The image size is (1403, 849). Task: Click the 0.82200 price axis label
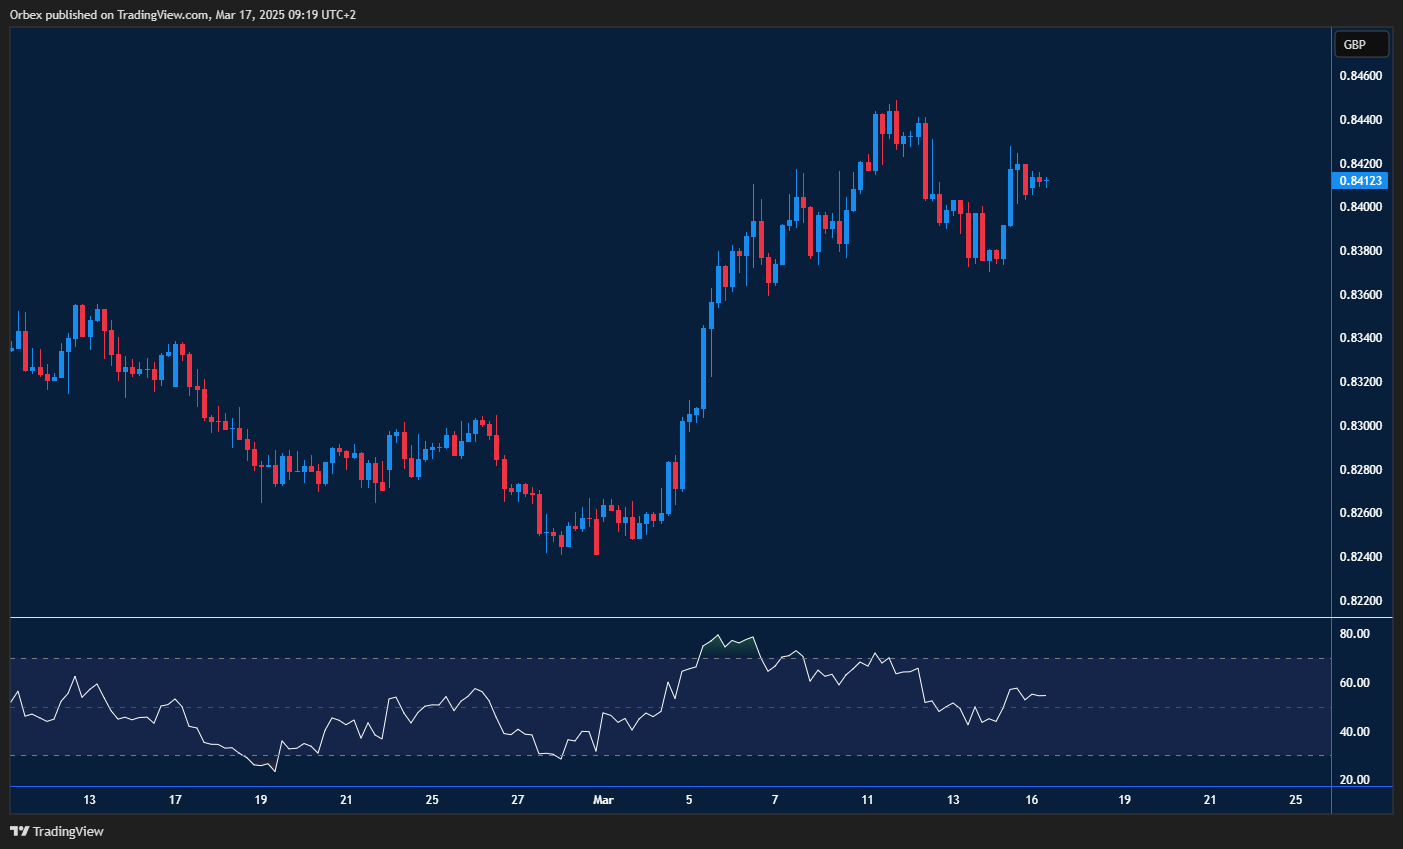click(1360, 600)
